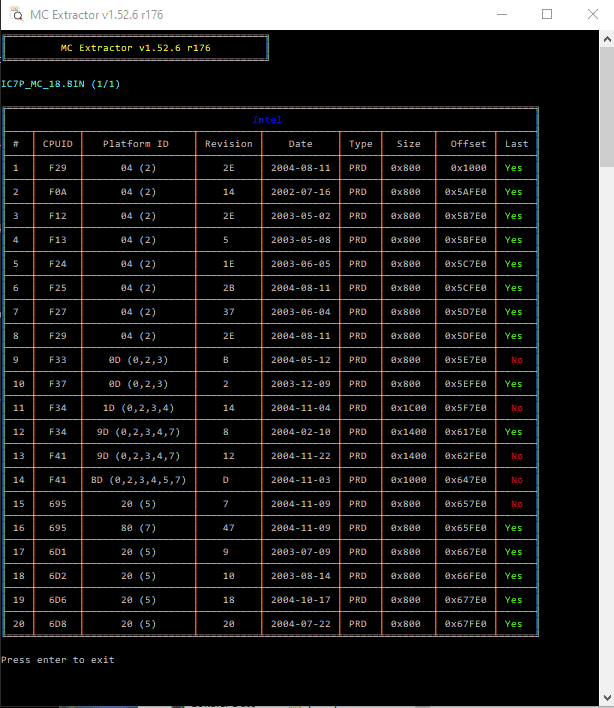Click date 2003-05-08
614x708 pixels.
pos(300,240)
